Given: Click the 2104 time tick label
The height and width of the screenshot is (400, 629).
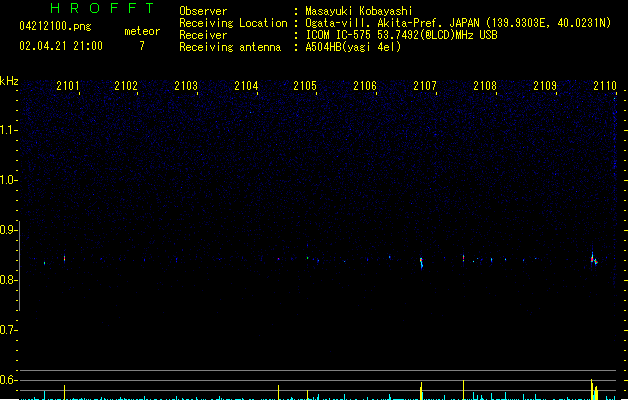Looking at the screenshot, I should pos(246,86).
